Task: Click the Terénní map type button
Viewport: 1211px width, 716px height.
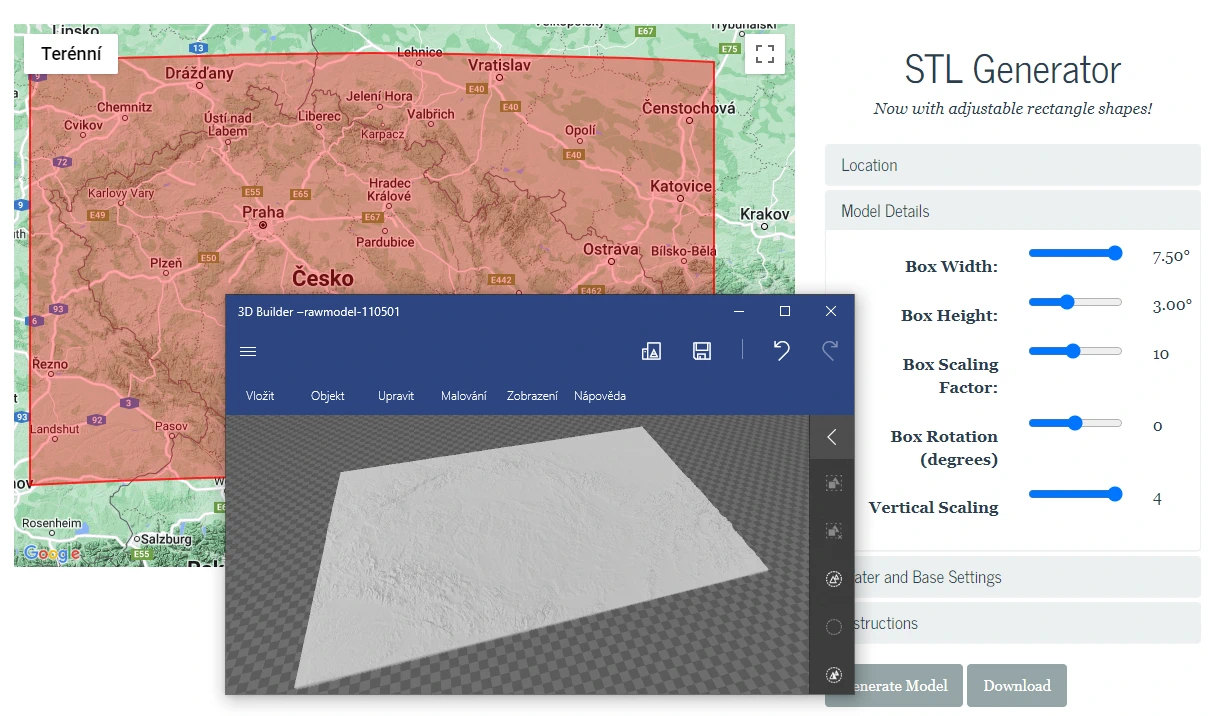Action: coord(71,54)
